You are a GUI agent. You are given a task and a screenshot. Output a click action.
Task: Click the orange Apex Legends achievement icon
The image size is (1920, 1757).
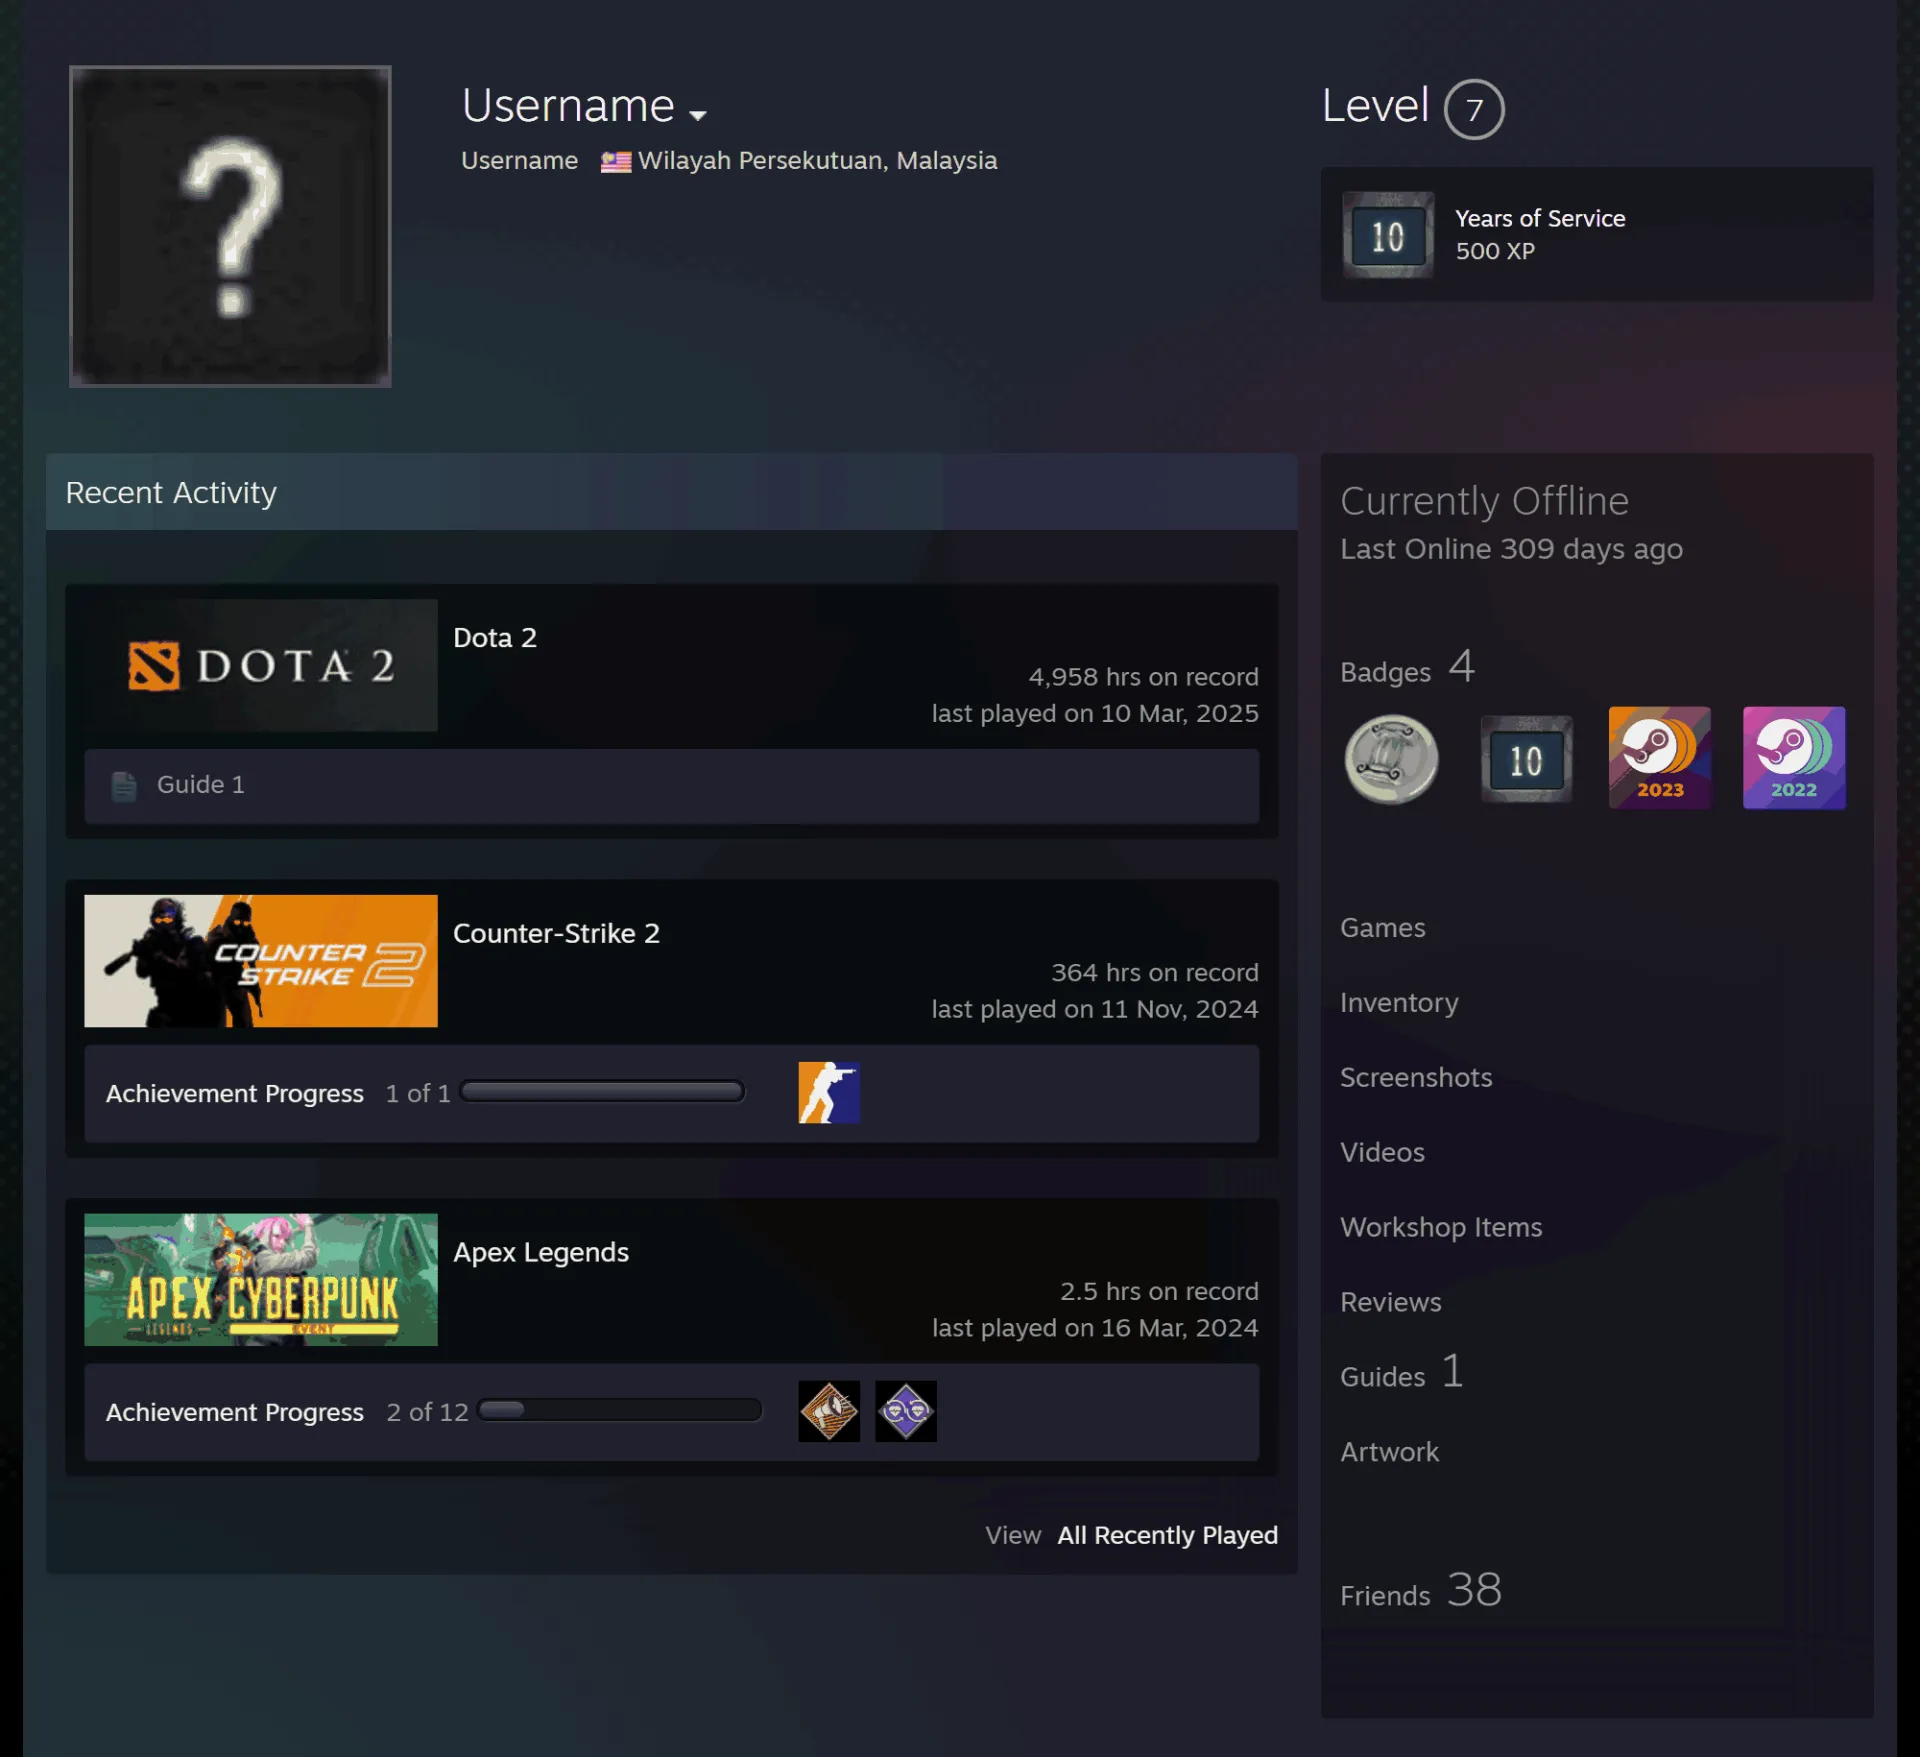point(829,1411)
